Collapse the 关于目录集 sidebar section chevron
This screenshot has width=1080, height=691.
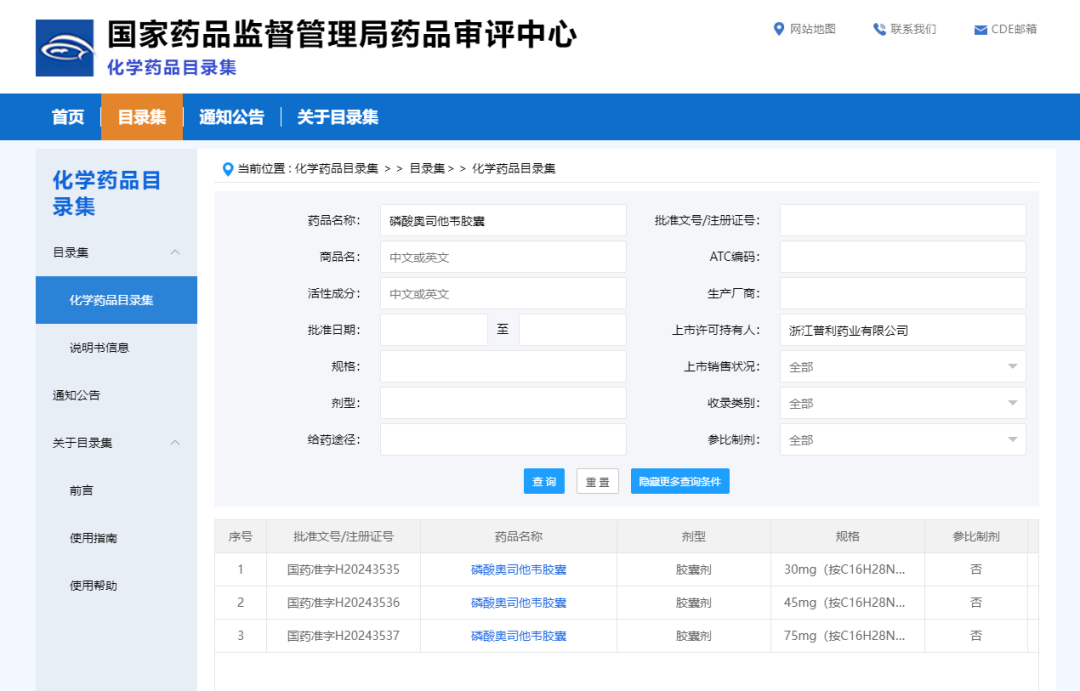tap(175, 443)
